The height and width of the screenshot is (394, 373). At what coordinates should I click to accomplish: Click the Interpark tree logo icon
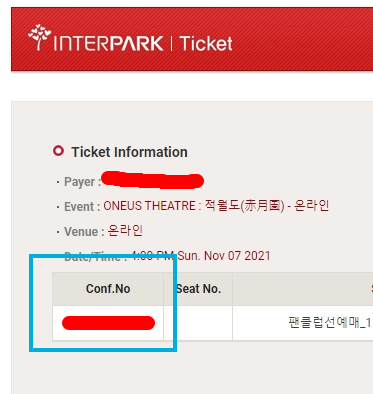(x=40, y=37)
